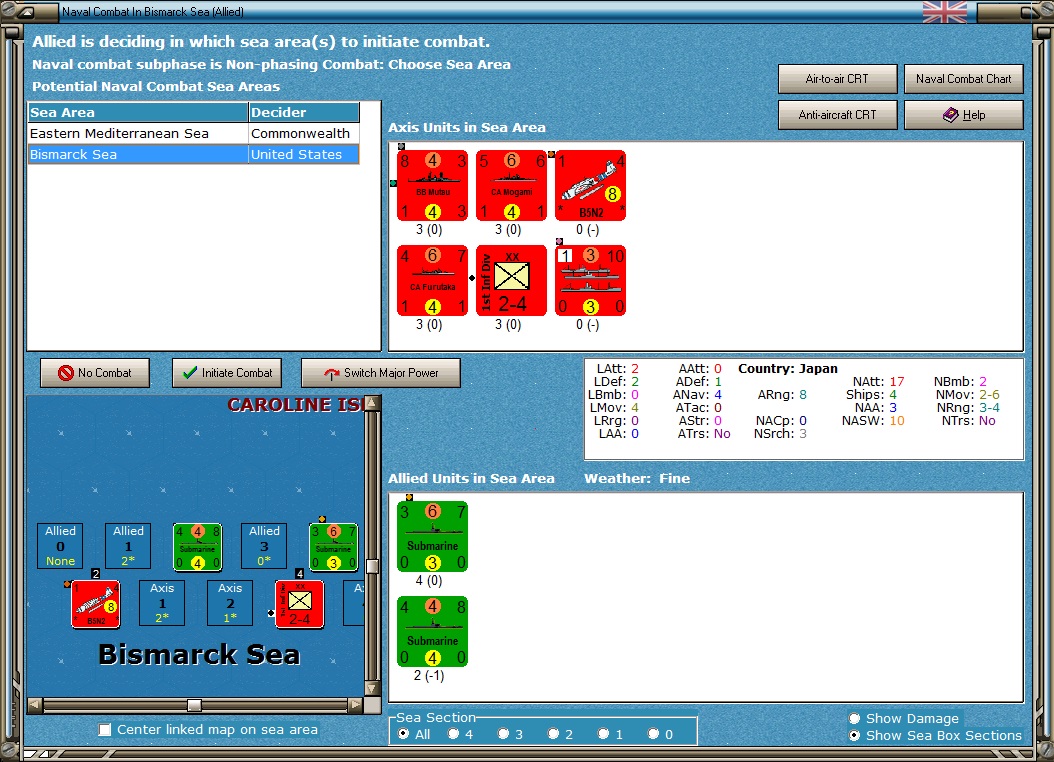
Task: Select sea section 1 radio
Action: (604, 734)
